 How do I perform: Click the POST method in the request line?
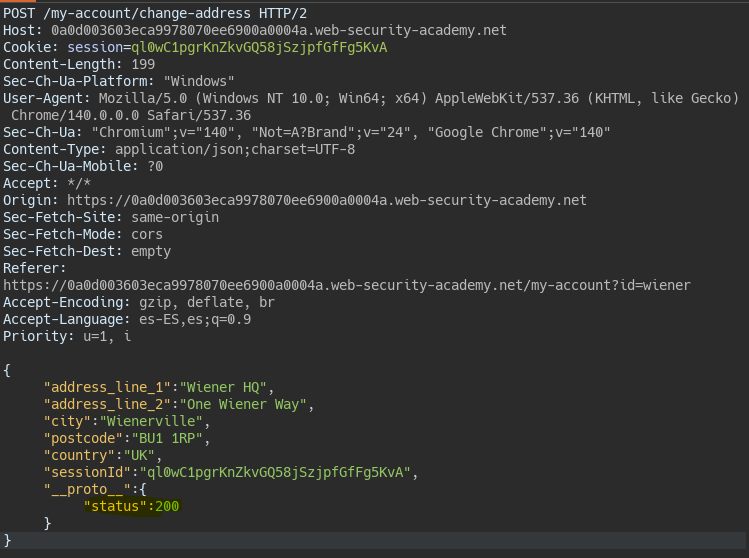[19, 14]
